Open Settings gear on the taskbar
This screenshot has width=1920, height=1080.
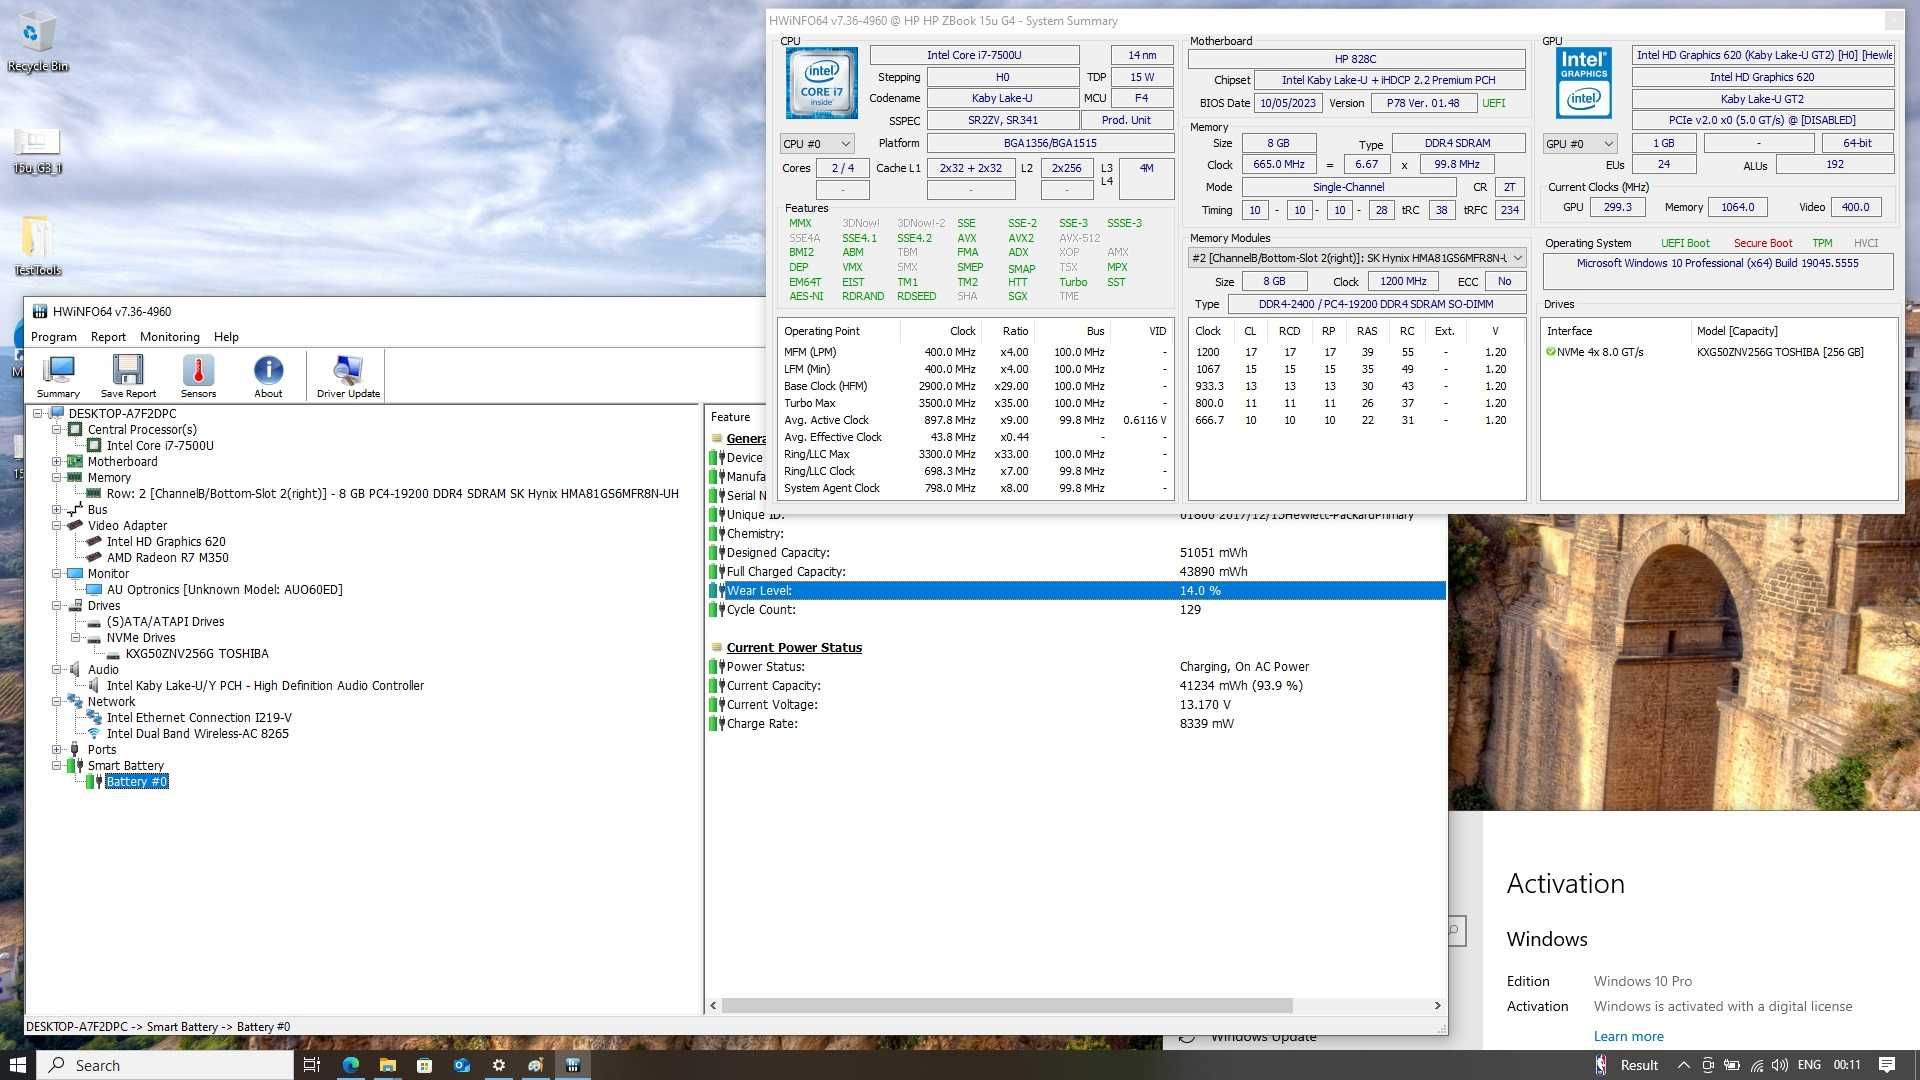(x=498, y=1065)
